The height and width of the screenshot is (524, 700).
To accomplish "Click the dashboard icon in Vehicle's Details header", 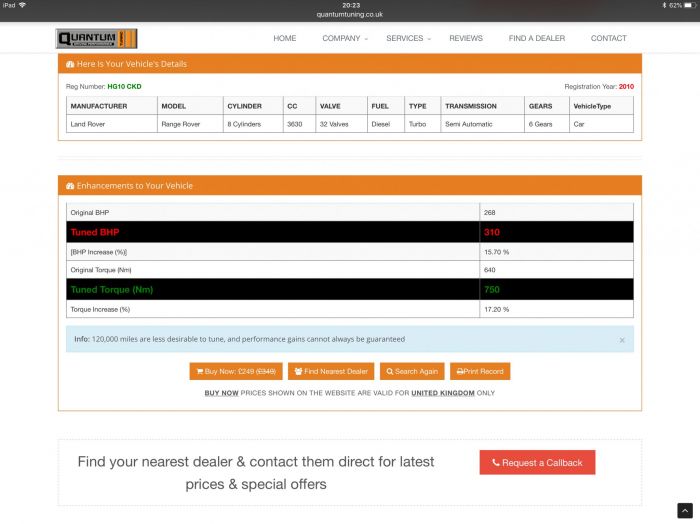I will click(x=70, y=64).
